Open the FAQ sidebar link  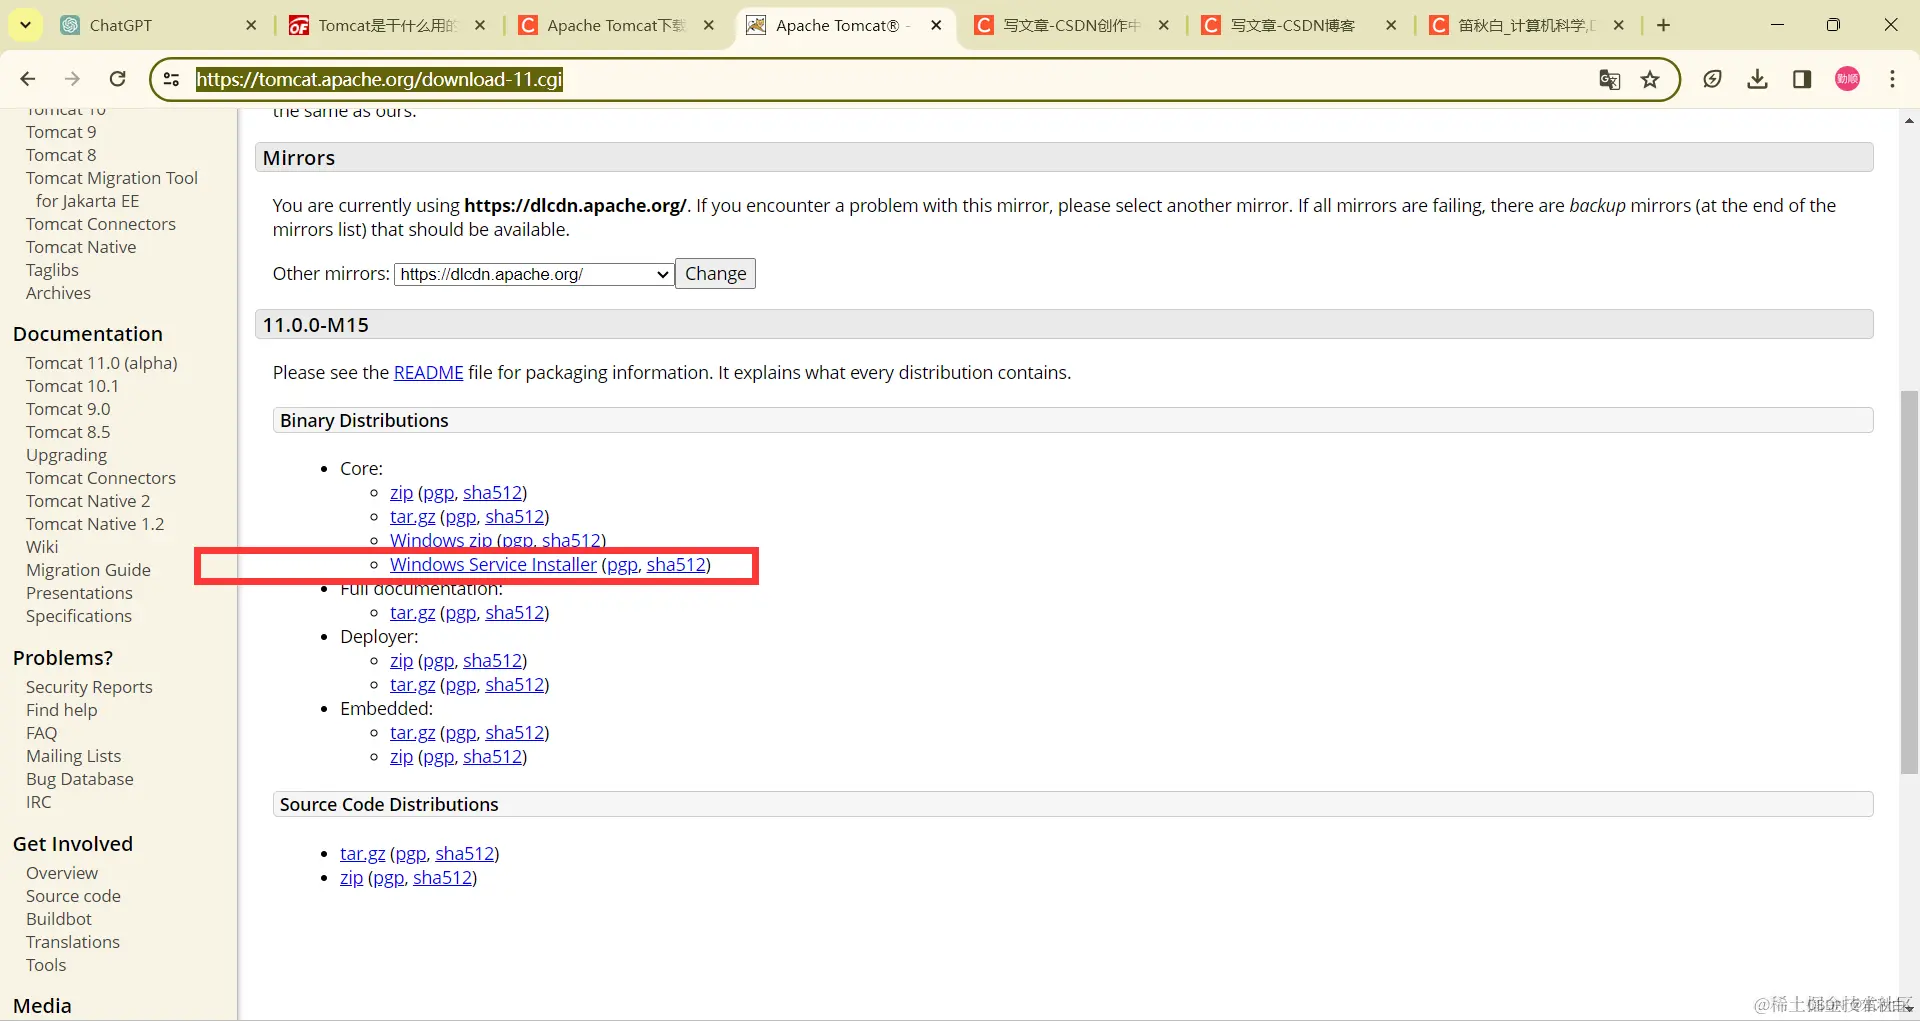(42, 733)
